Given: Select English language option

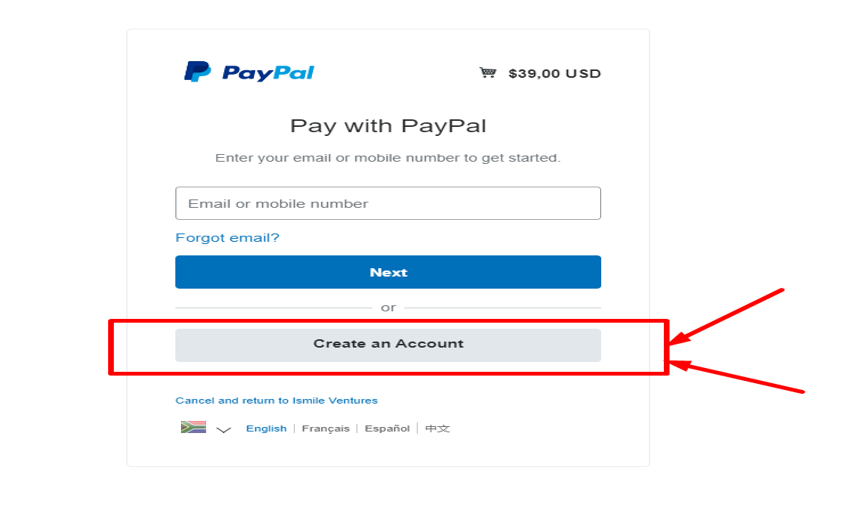Looking at the screenshot, I should pos(266,429).
